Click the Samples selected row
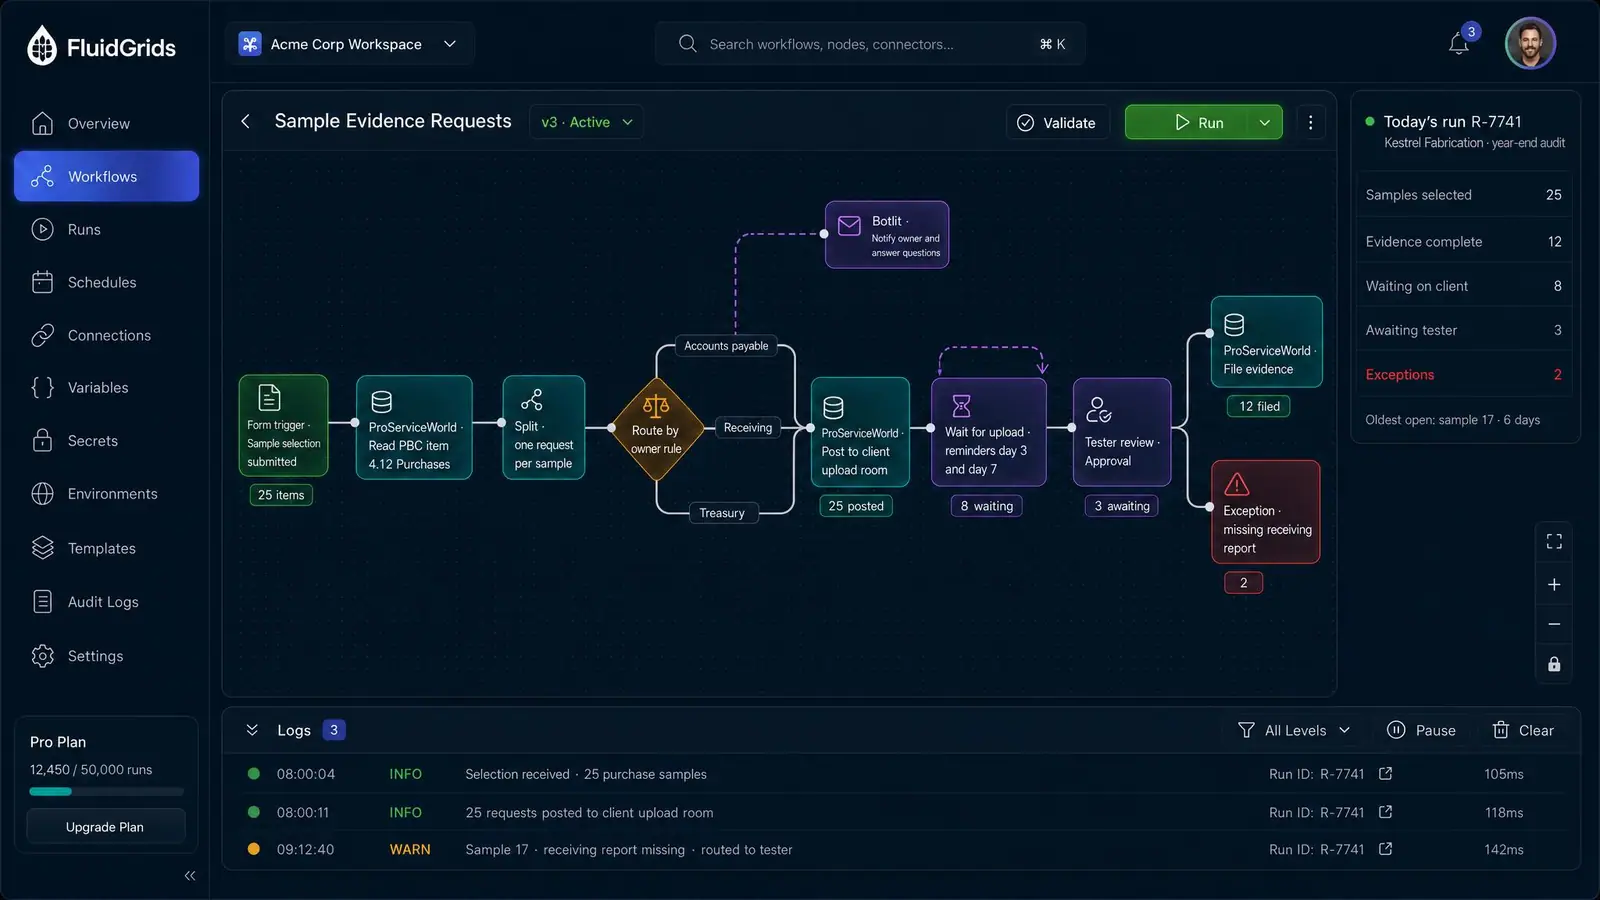Screen dimensions: 1600x900 (x=1464, y=194)
